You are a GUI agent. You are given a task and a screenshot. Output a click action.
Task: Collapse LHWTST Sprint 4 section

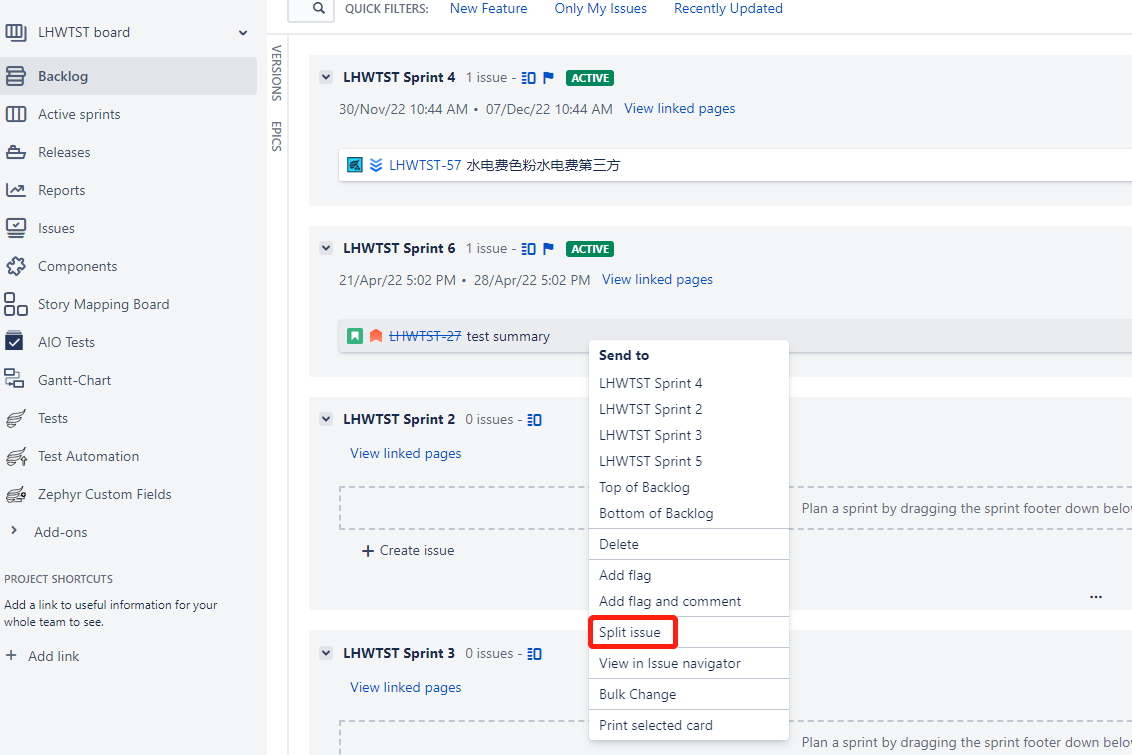tap(325, 77)
